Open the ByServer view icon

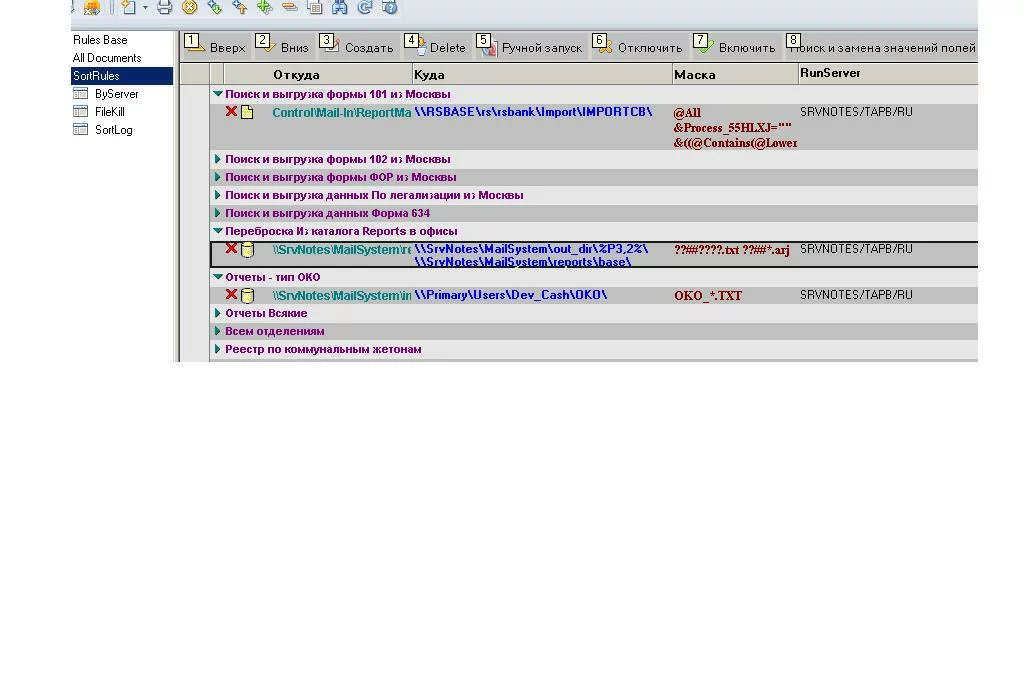coord(81,94)
